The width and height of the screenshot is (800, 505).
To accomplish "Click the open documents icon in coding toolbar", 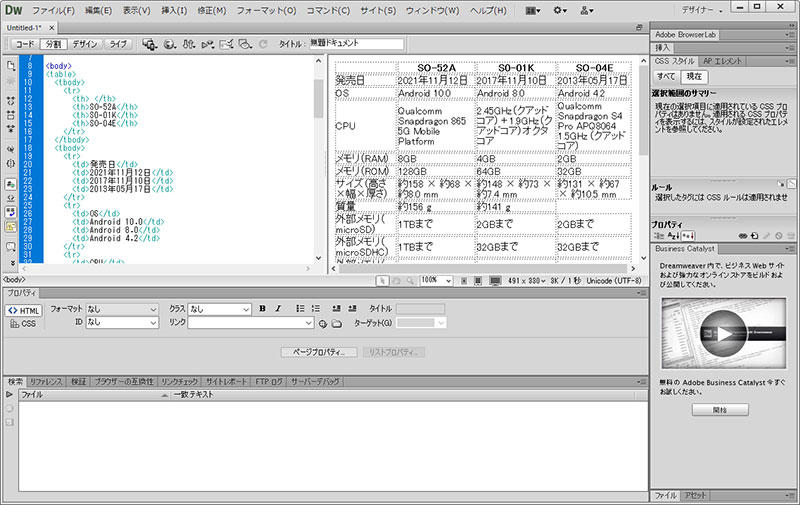I will tap(11, 66).
